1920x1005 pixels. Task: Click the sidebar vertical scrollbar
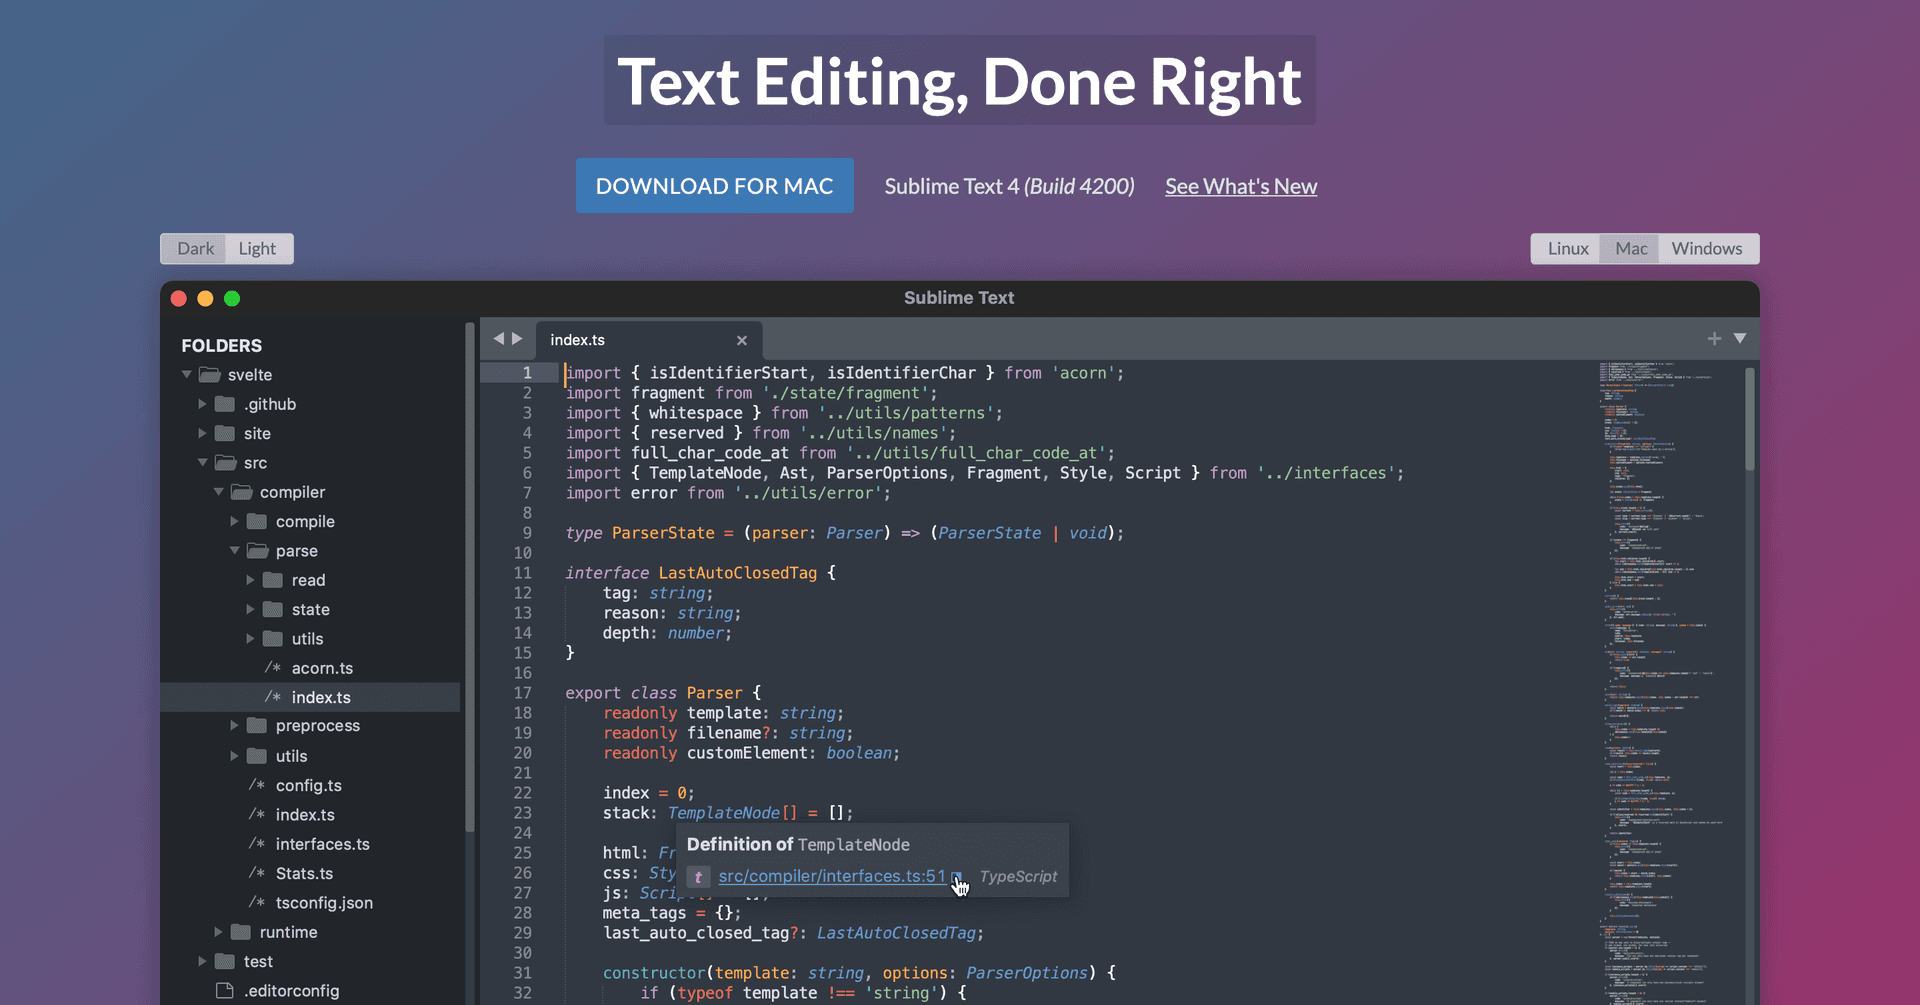click(x=470, y=577)
